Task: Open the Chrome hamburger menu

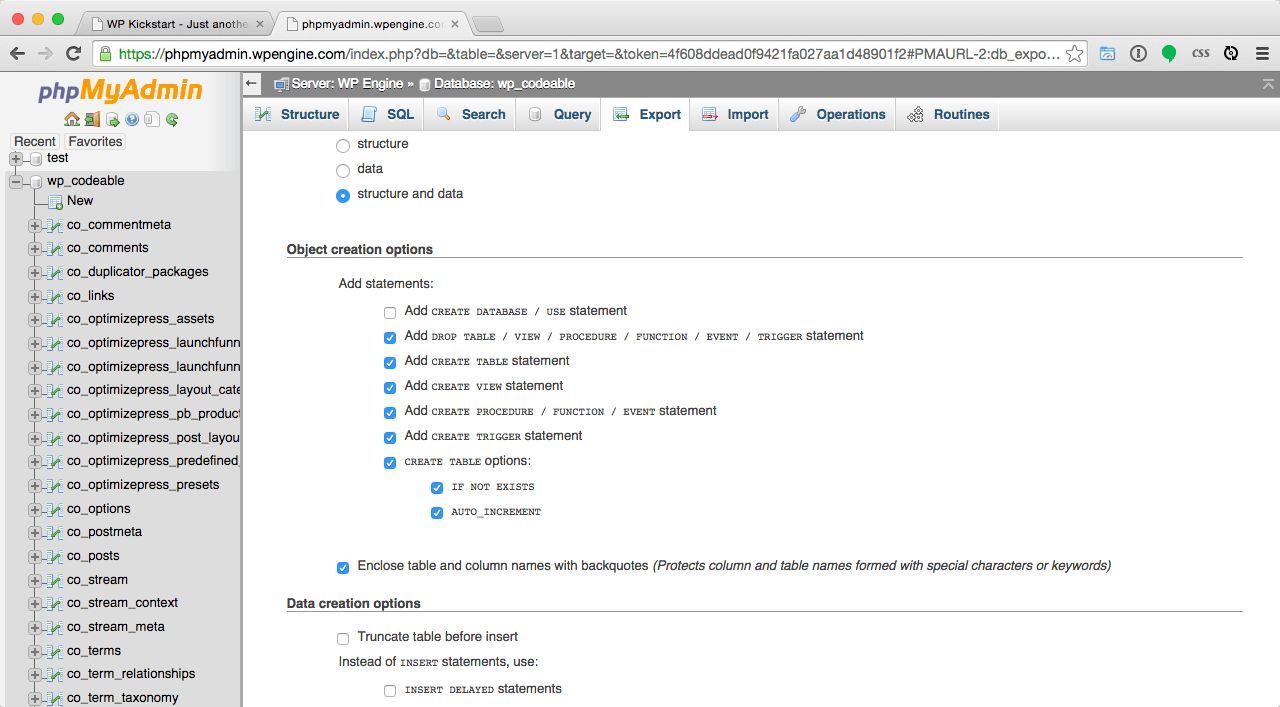Action: (x=1262, y=54)
